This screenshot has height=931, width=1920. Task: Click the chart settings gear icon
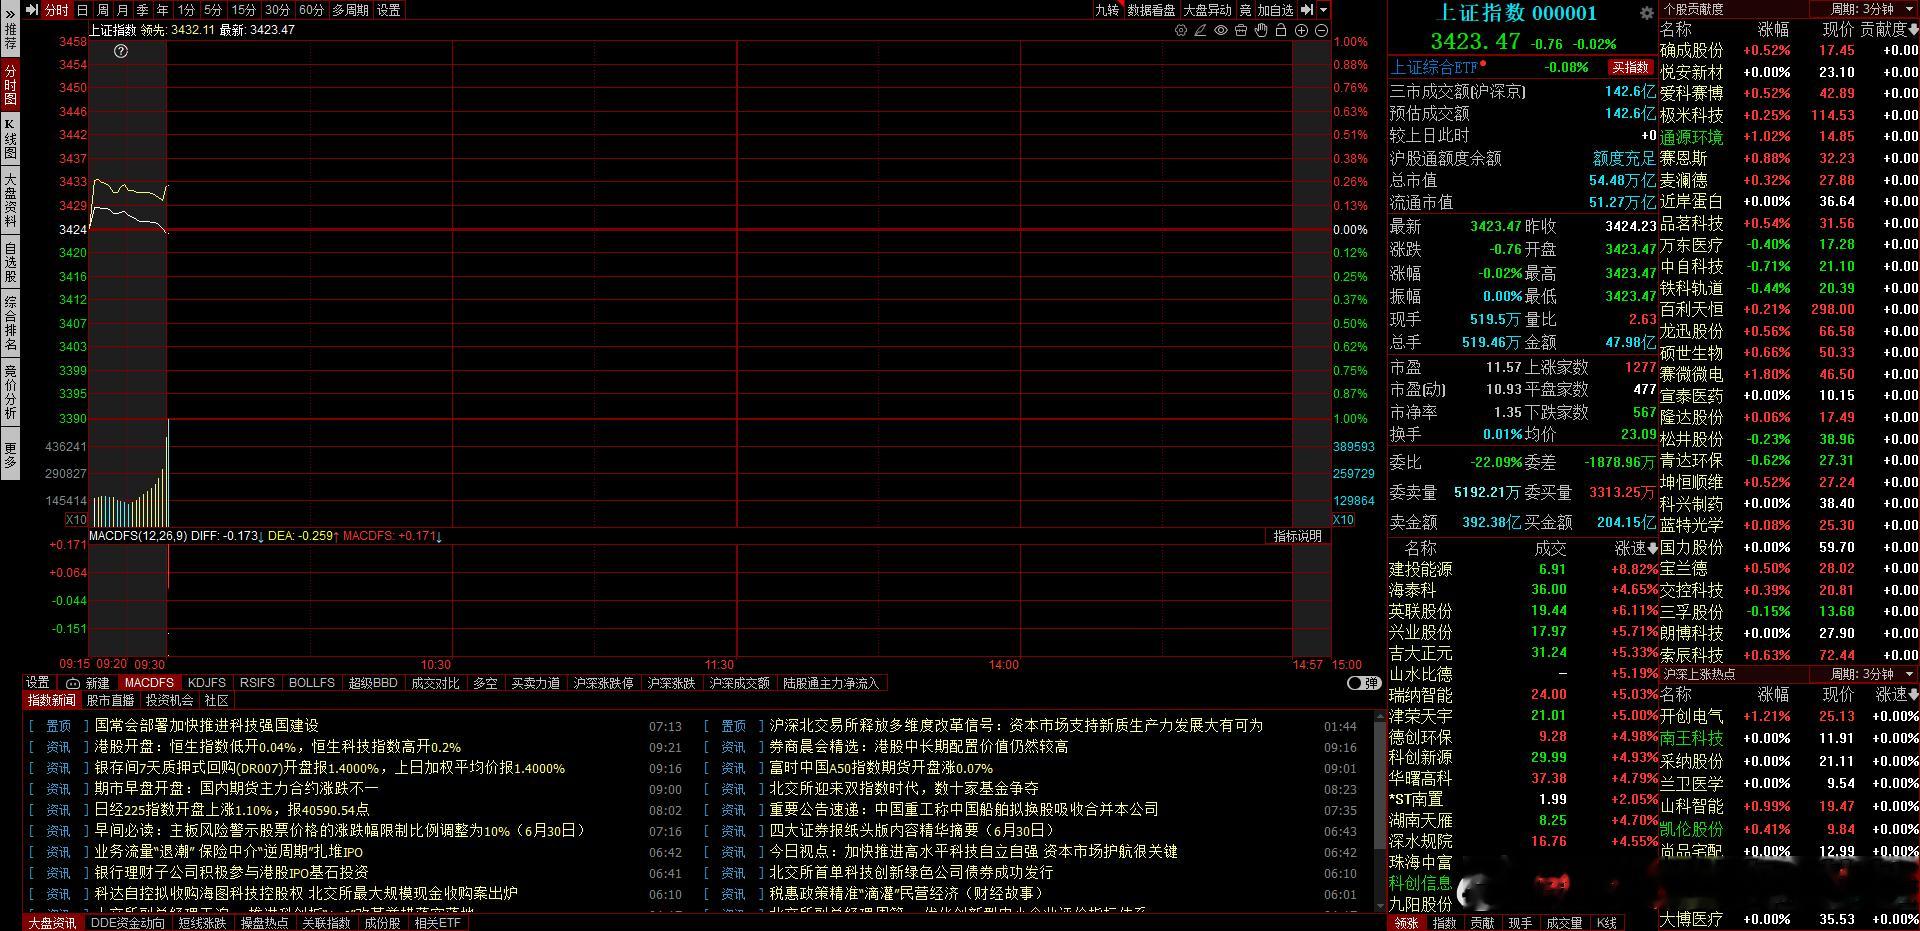coord(1181,30)
